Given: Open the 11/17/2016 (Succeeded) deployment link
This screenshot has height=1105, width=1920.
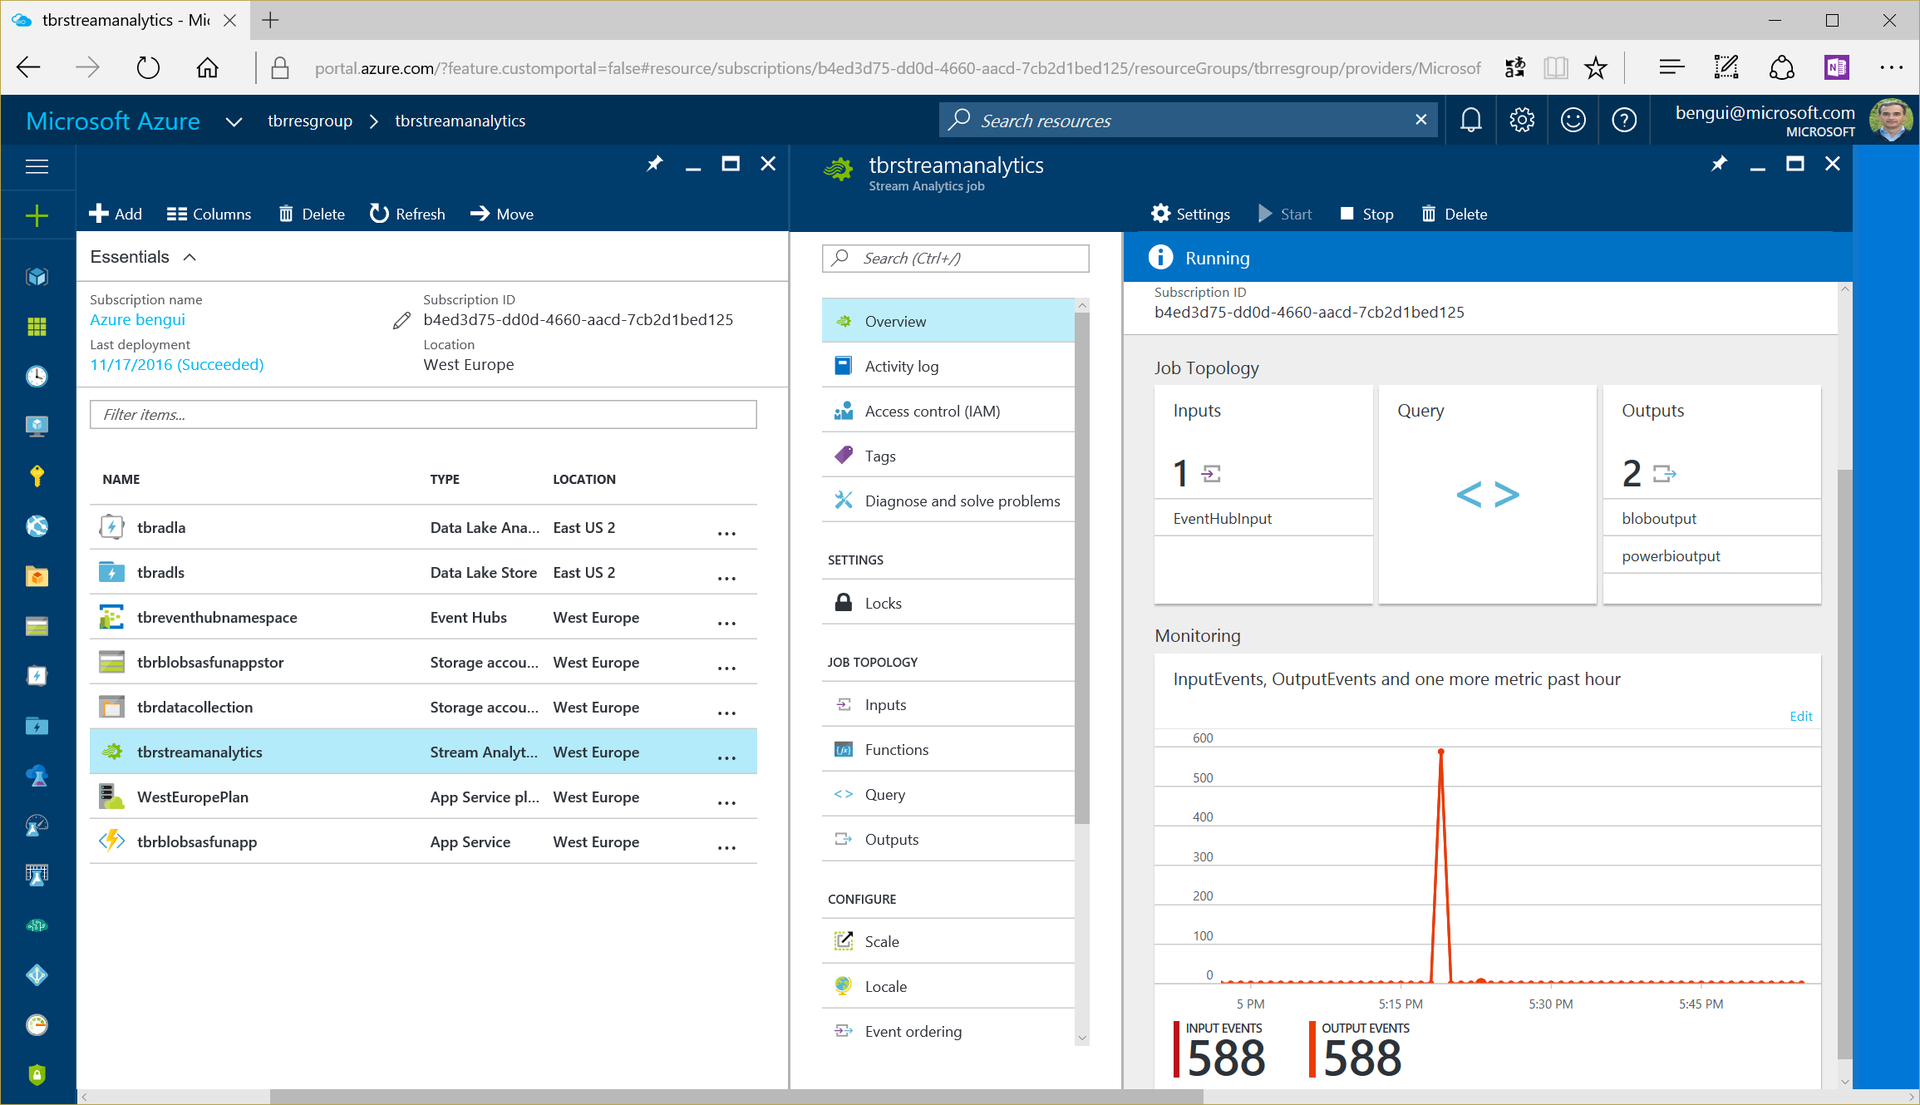Looking at the screenshot, I should [177, 365].
